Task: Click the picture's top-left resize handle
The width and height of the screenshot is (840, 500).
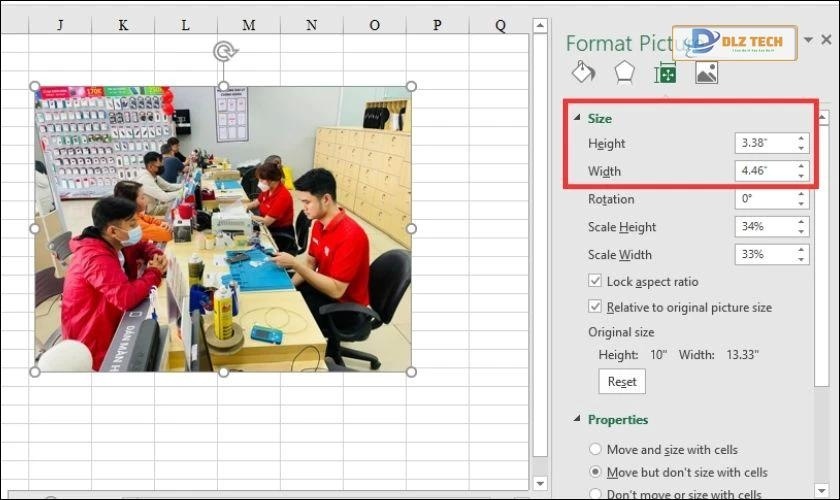Action: [35, 86]
